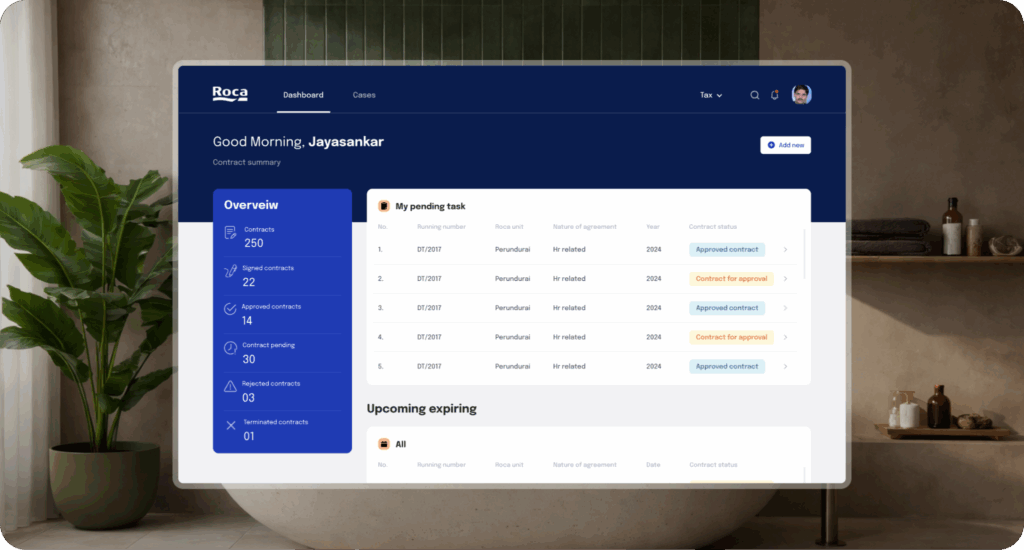Open row 1 chevron in pending tasks
Screen dimensions: 1024x550
pos(786,250)
